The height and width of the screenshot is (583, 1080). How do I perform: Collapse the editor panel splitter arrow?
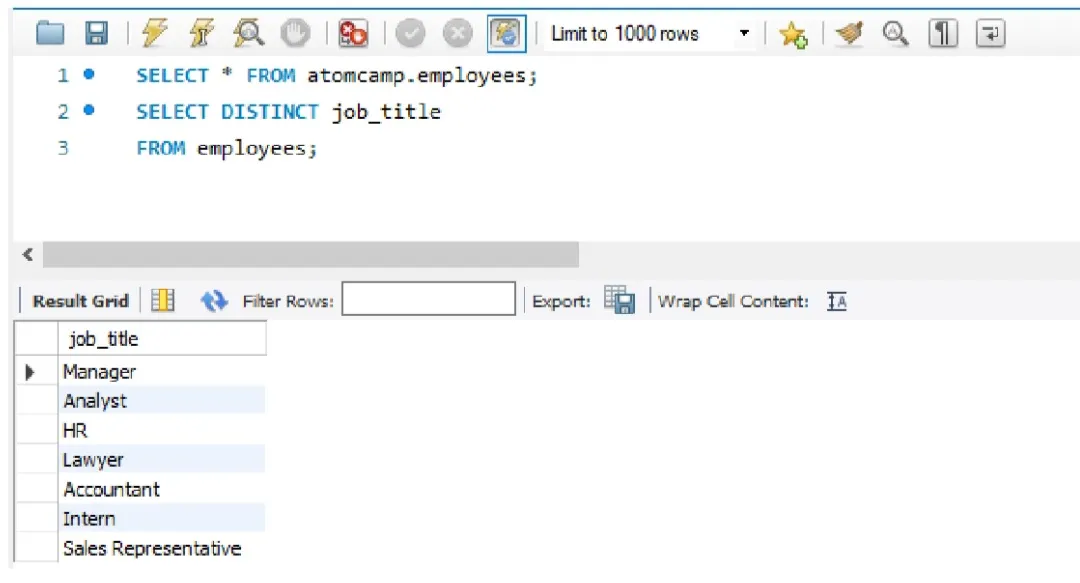click(x=29, y=254)
